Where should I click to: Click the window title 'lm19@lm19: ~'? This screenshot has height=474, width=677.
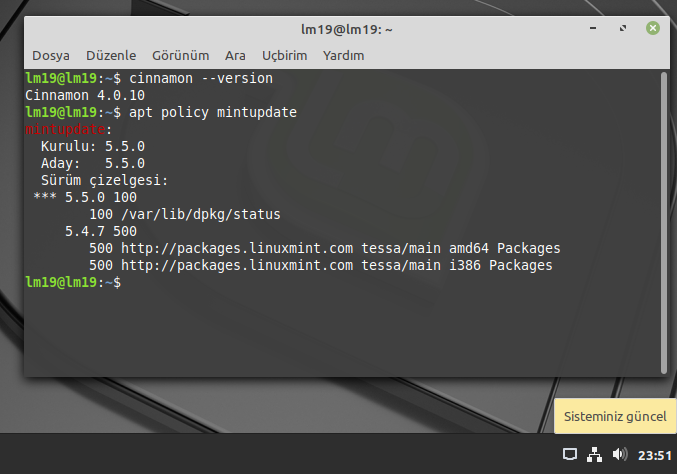(346, 29)
